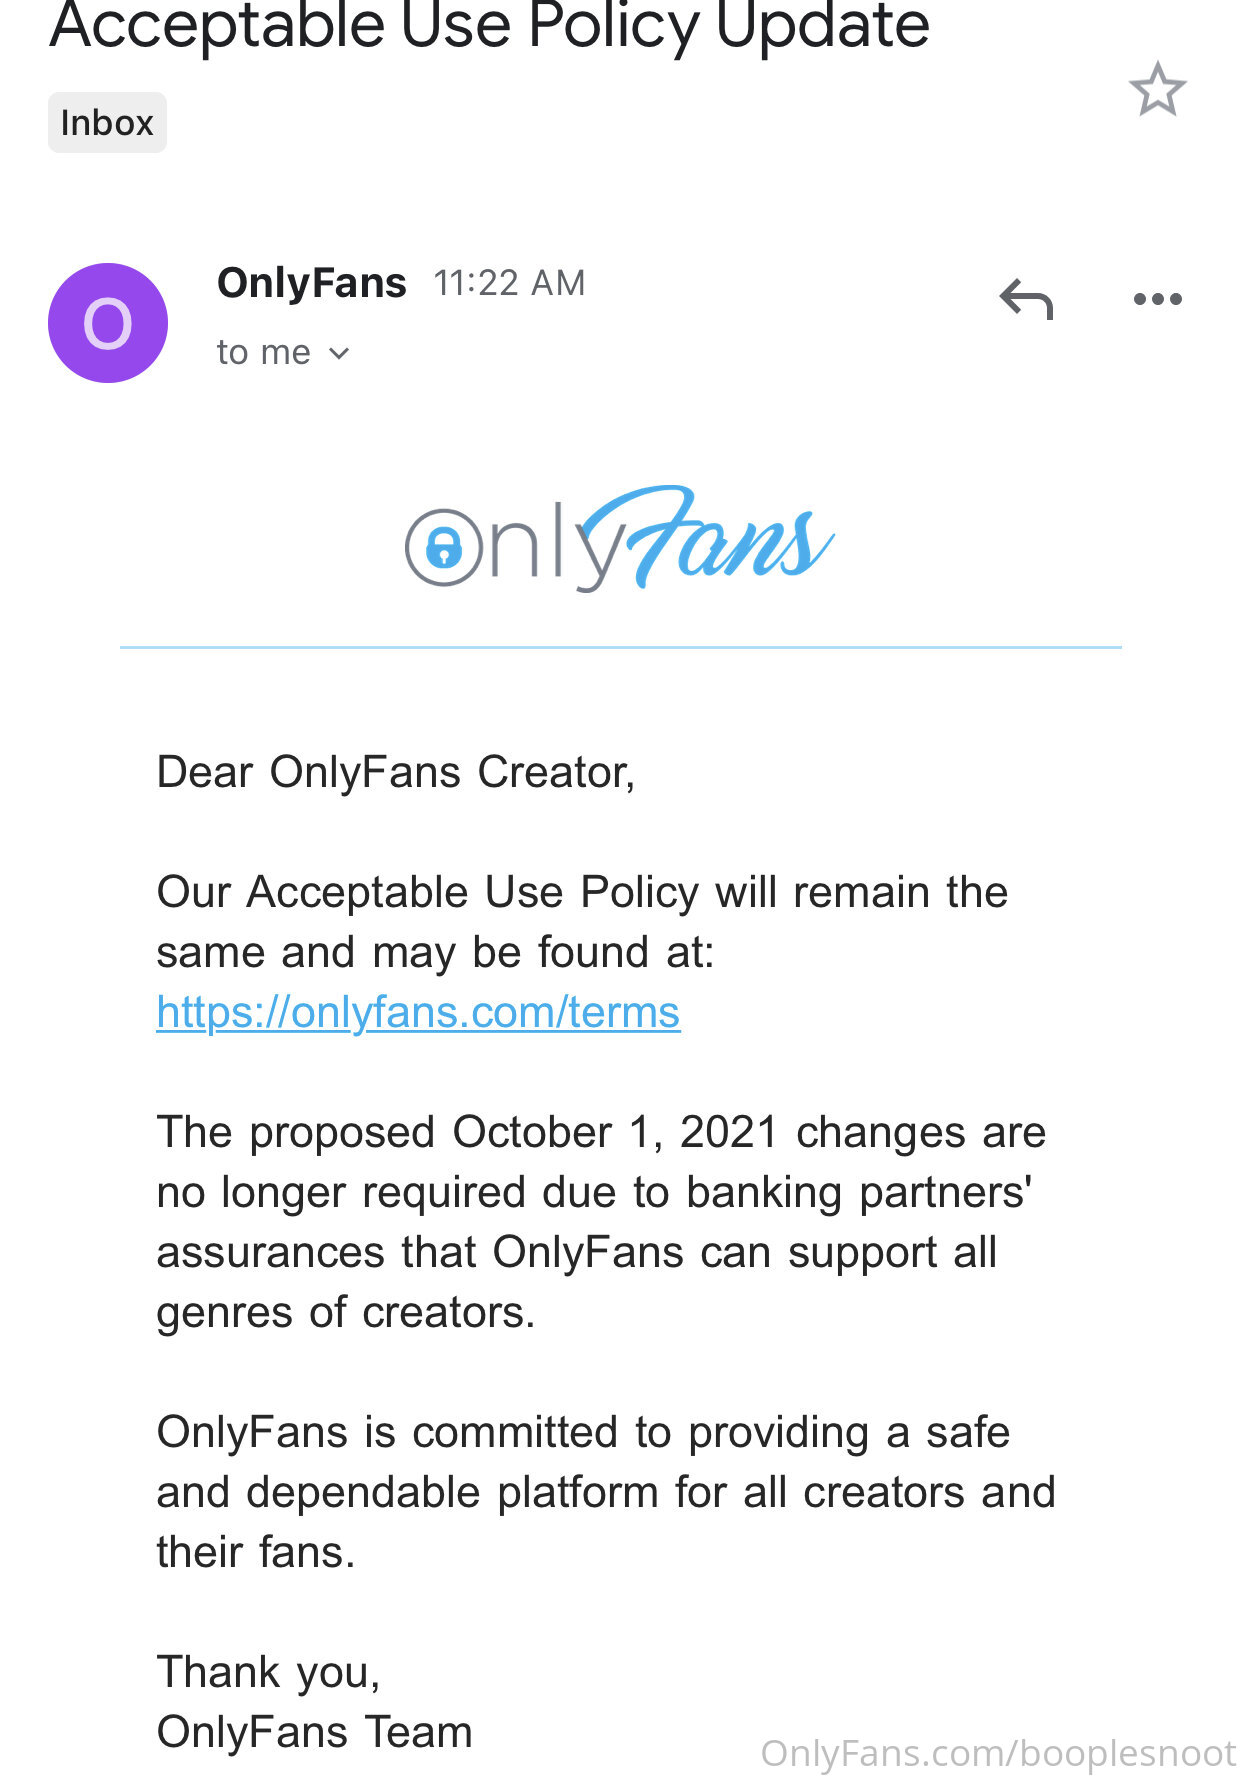Click the 'committed to providing a safe' paragraph

pyautogui.click(x=606, y=1492)
